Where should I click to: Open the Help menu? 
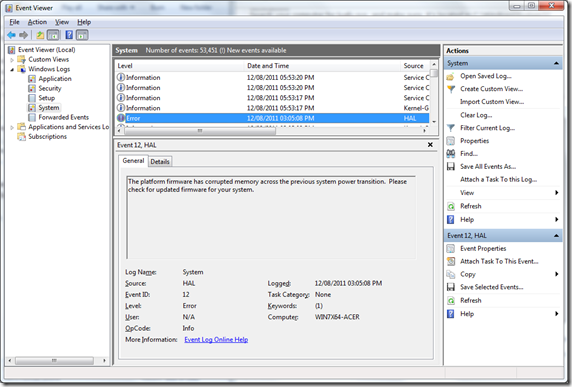pyautogui.click(x=84, y=22)
